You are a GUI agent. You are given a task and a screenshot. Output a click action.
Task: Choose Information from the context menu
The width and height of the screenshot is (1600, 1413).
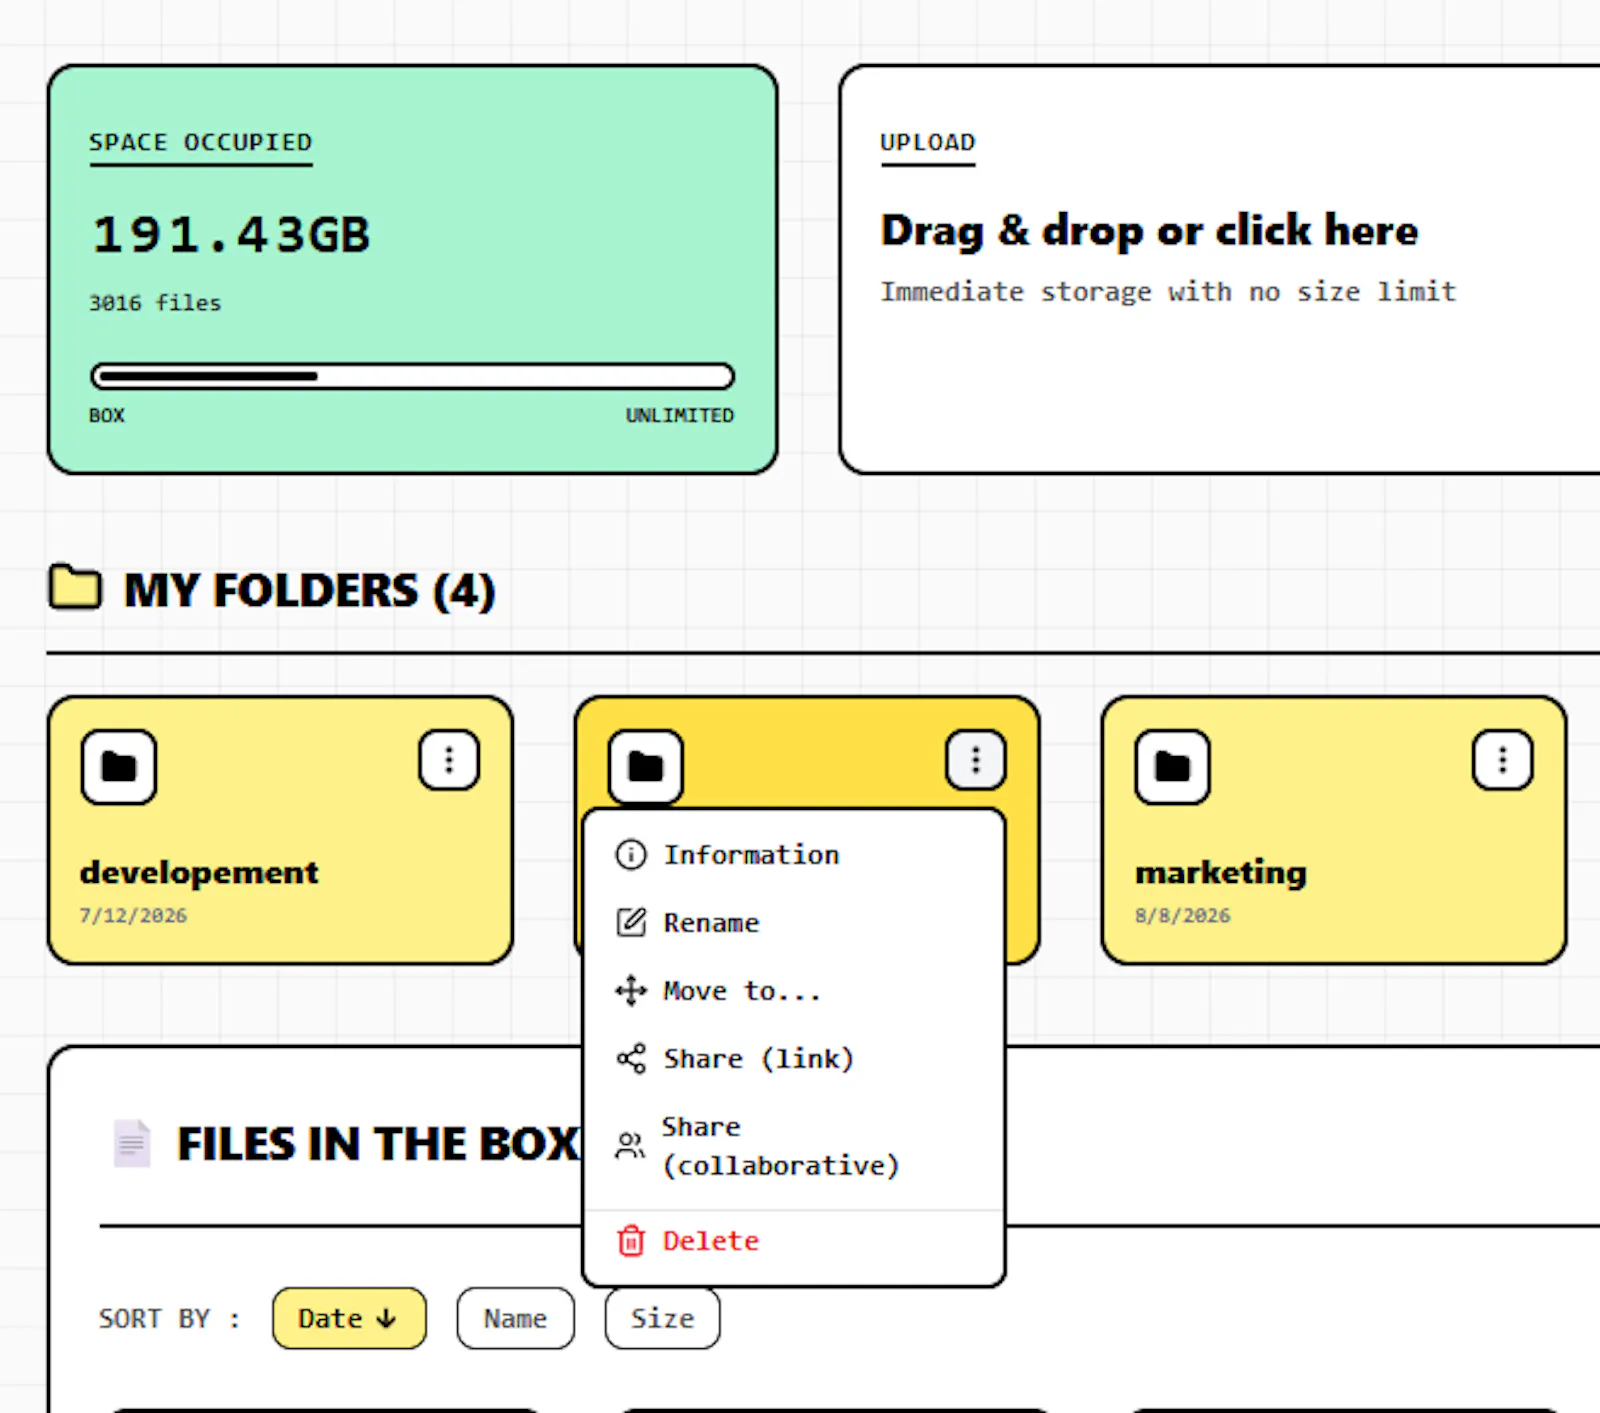pyautogui.click(x=794, y=855)
